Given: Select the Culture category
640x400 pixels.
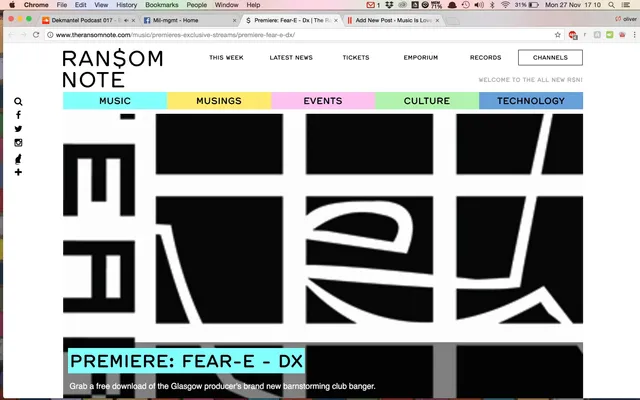Looking at the screenshot, I should click(427, 101).
